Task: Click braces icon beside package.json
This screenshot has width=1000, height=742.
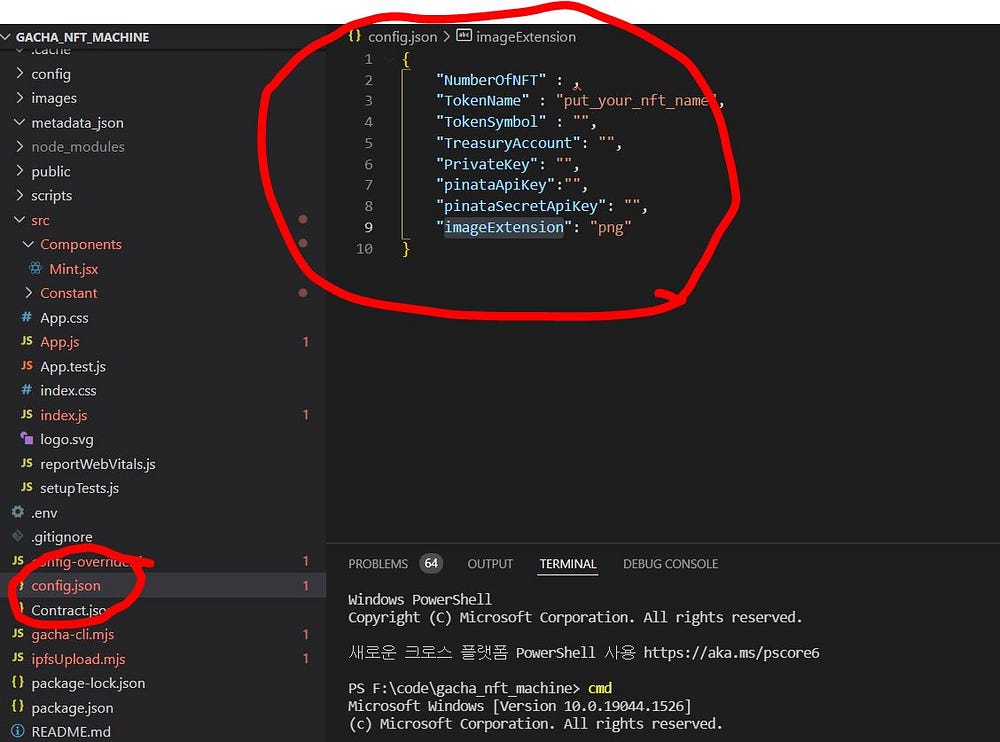Action: (x=18, y=707)
